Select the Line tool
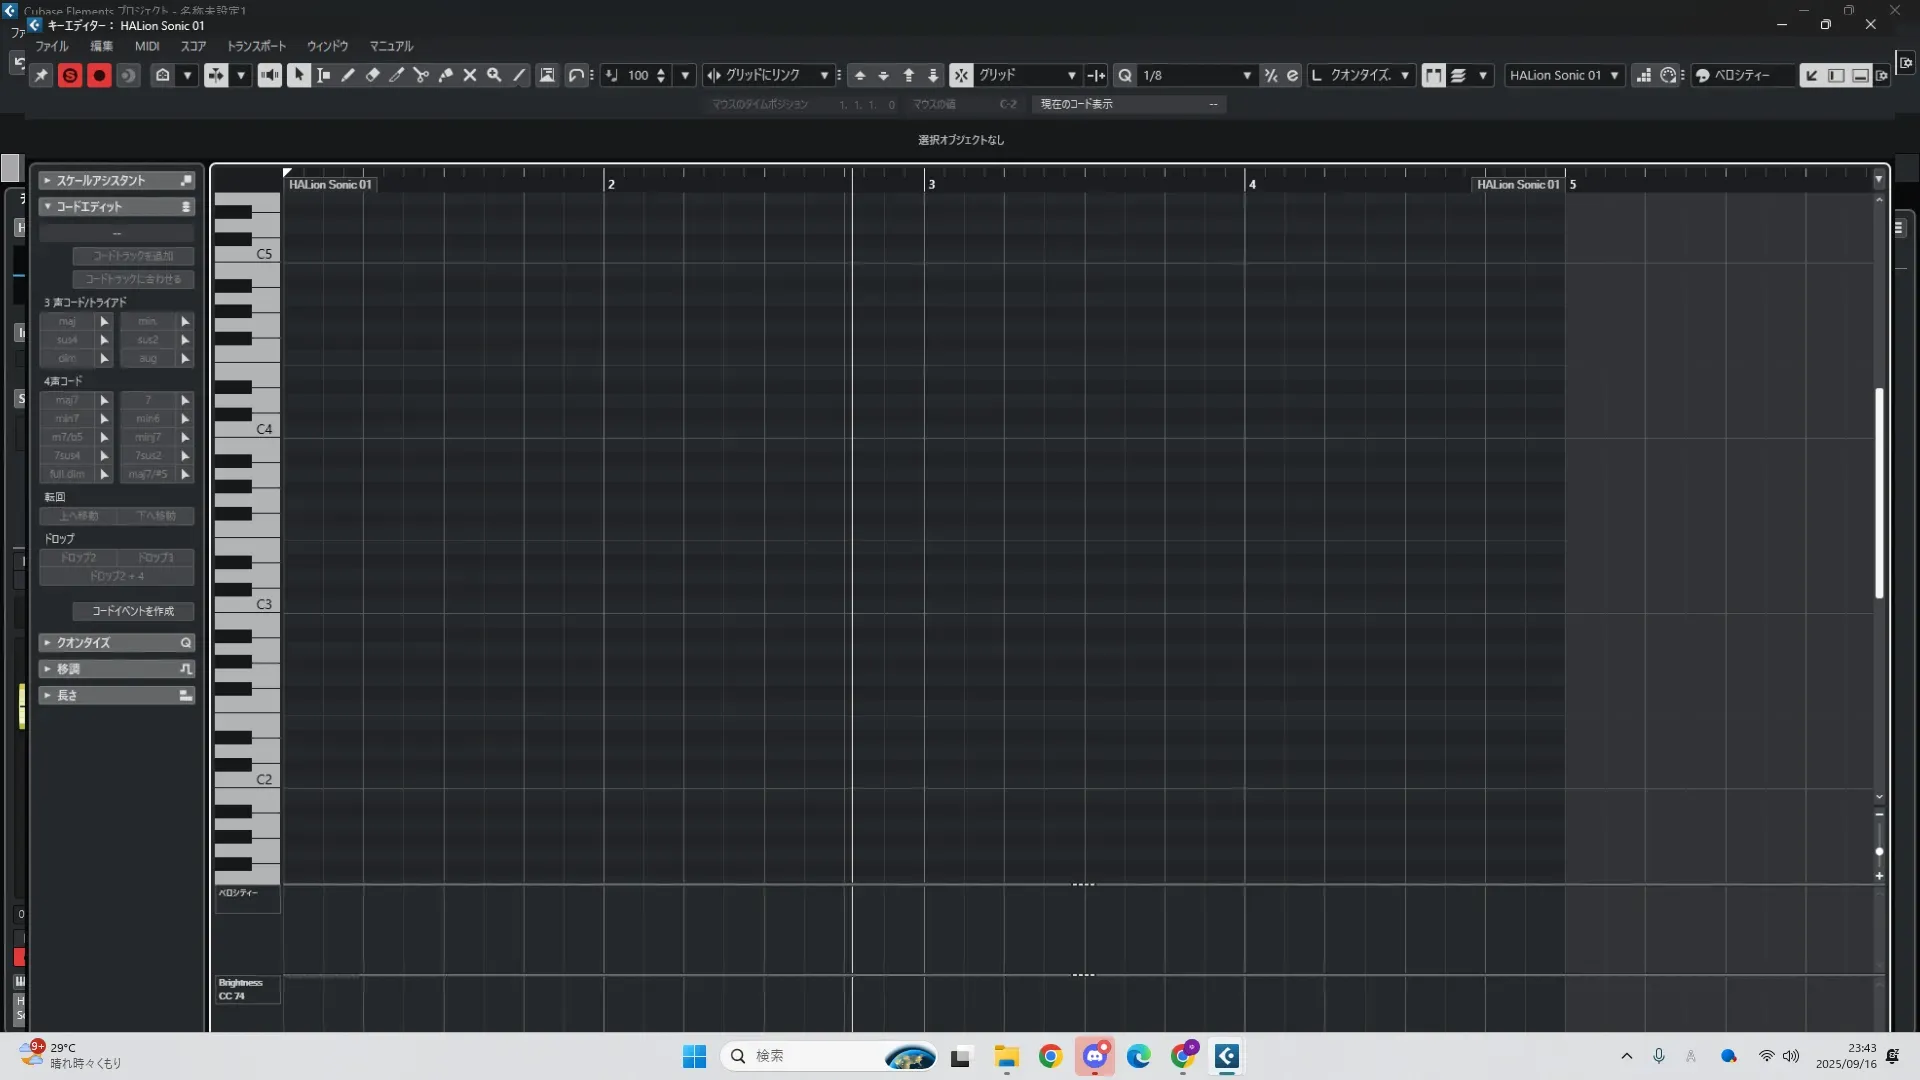 519,75
